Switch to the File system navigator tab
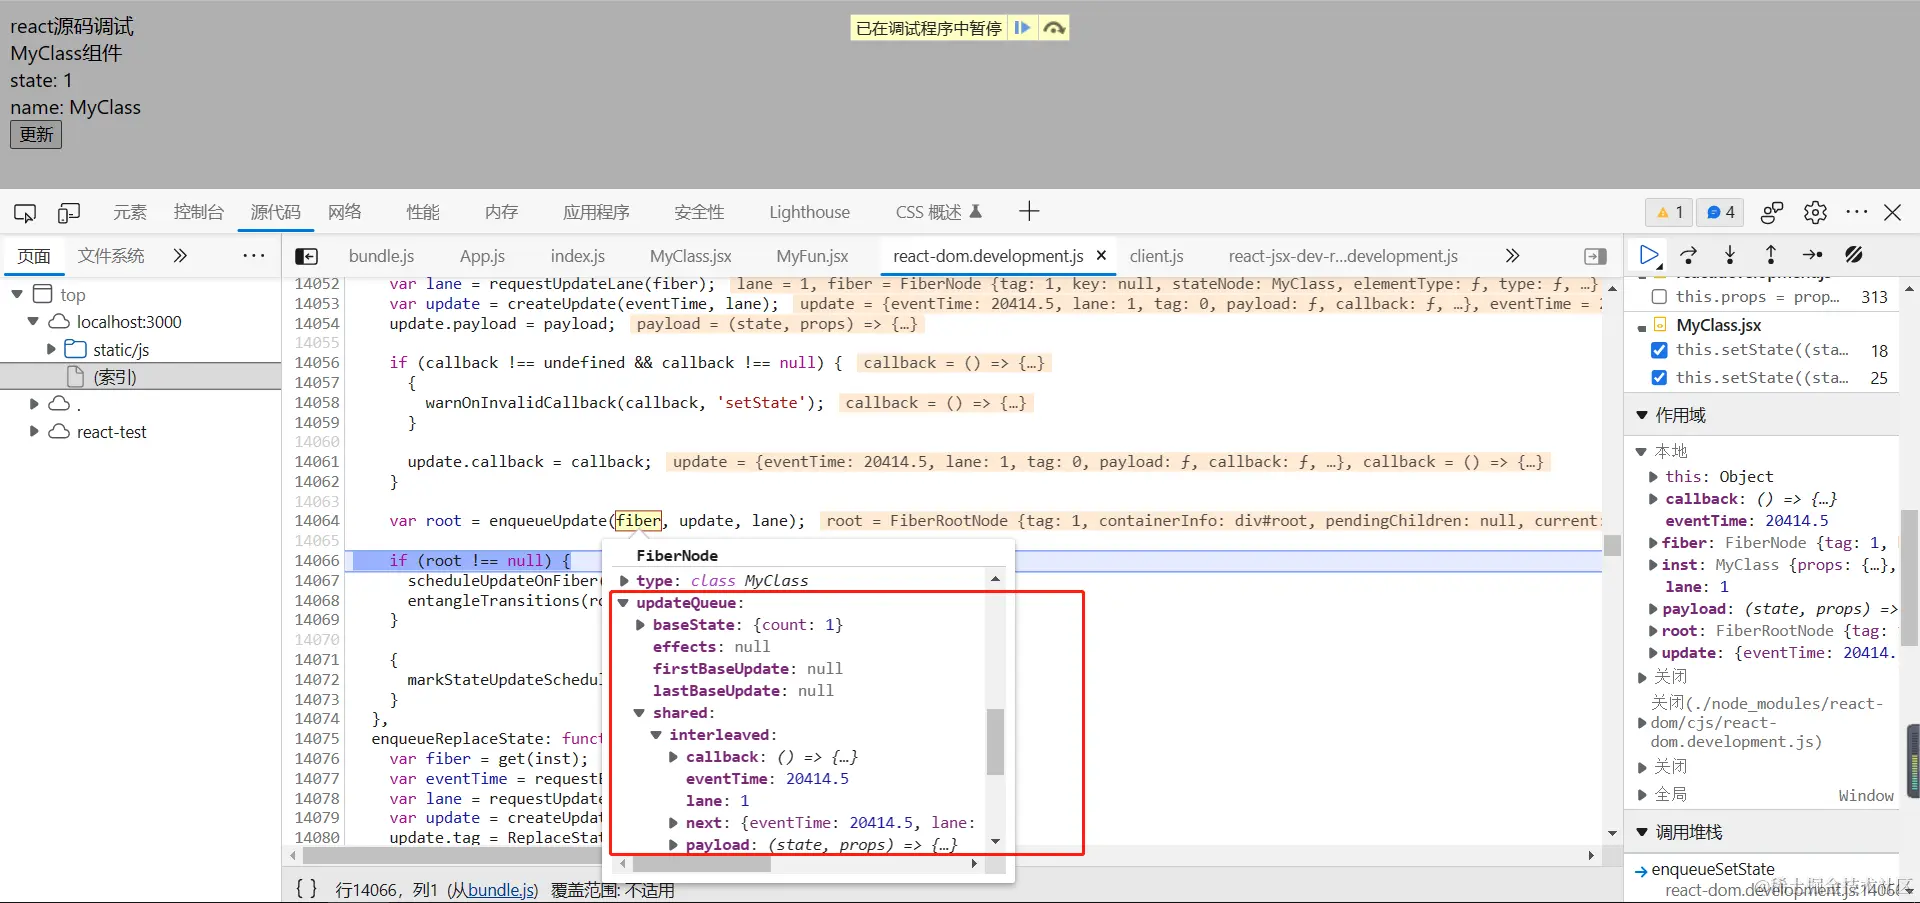This screenshot has width=1920, height=903. (x=111, y=256)
